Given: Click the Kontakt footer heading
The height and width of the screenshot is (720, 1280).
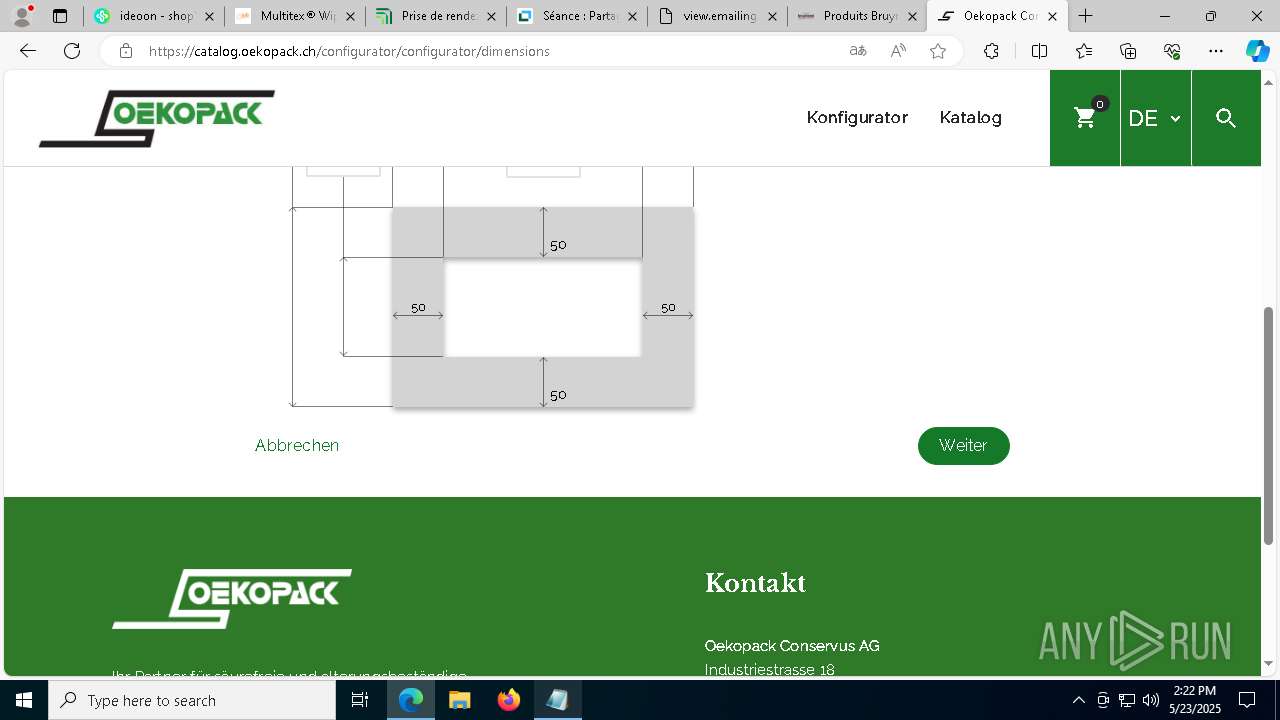Looking at the screenshot, I should pos(755,583).
